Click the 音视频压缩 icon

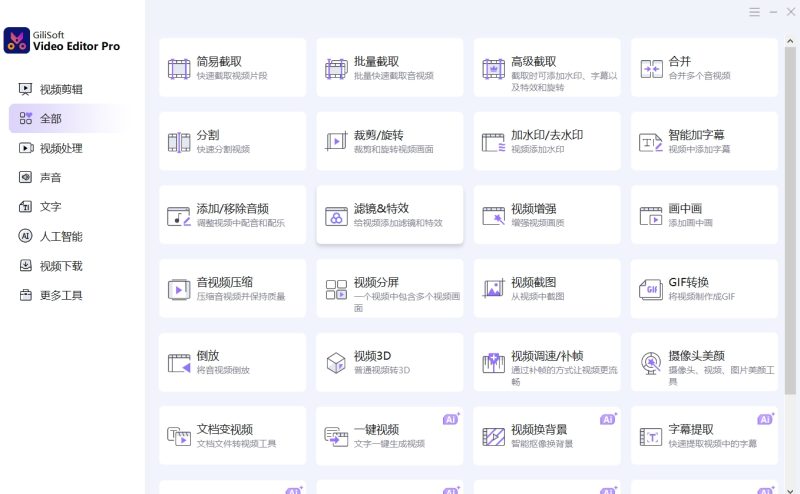pos(179,290)
